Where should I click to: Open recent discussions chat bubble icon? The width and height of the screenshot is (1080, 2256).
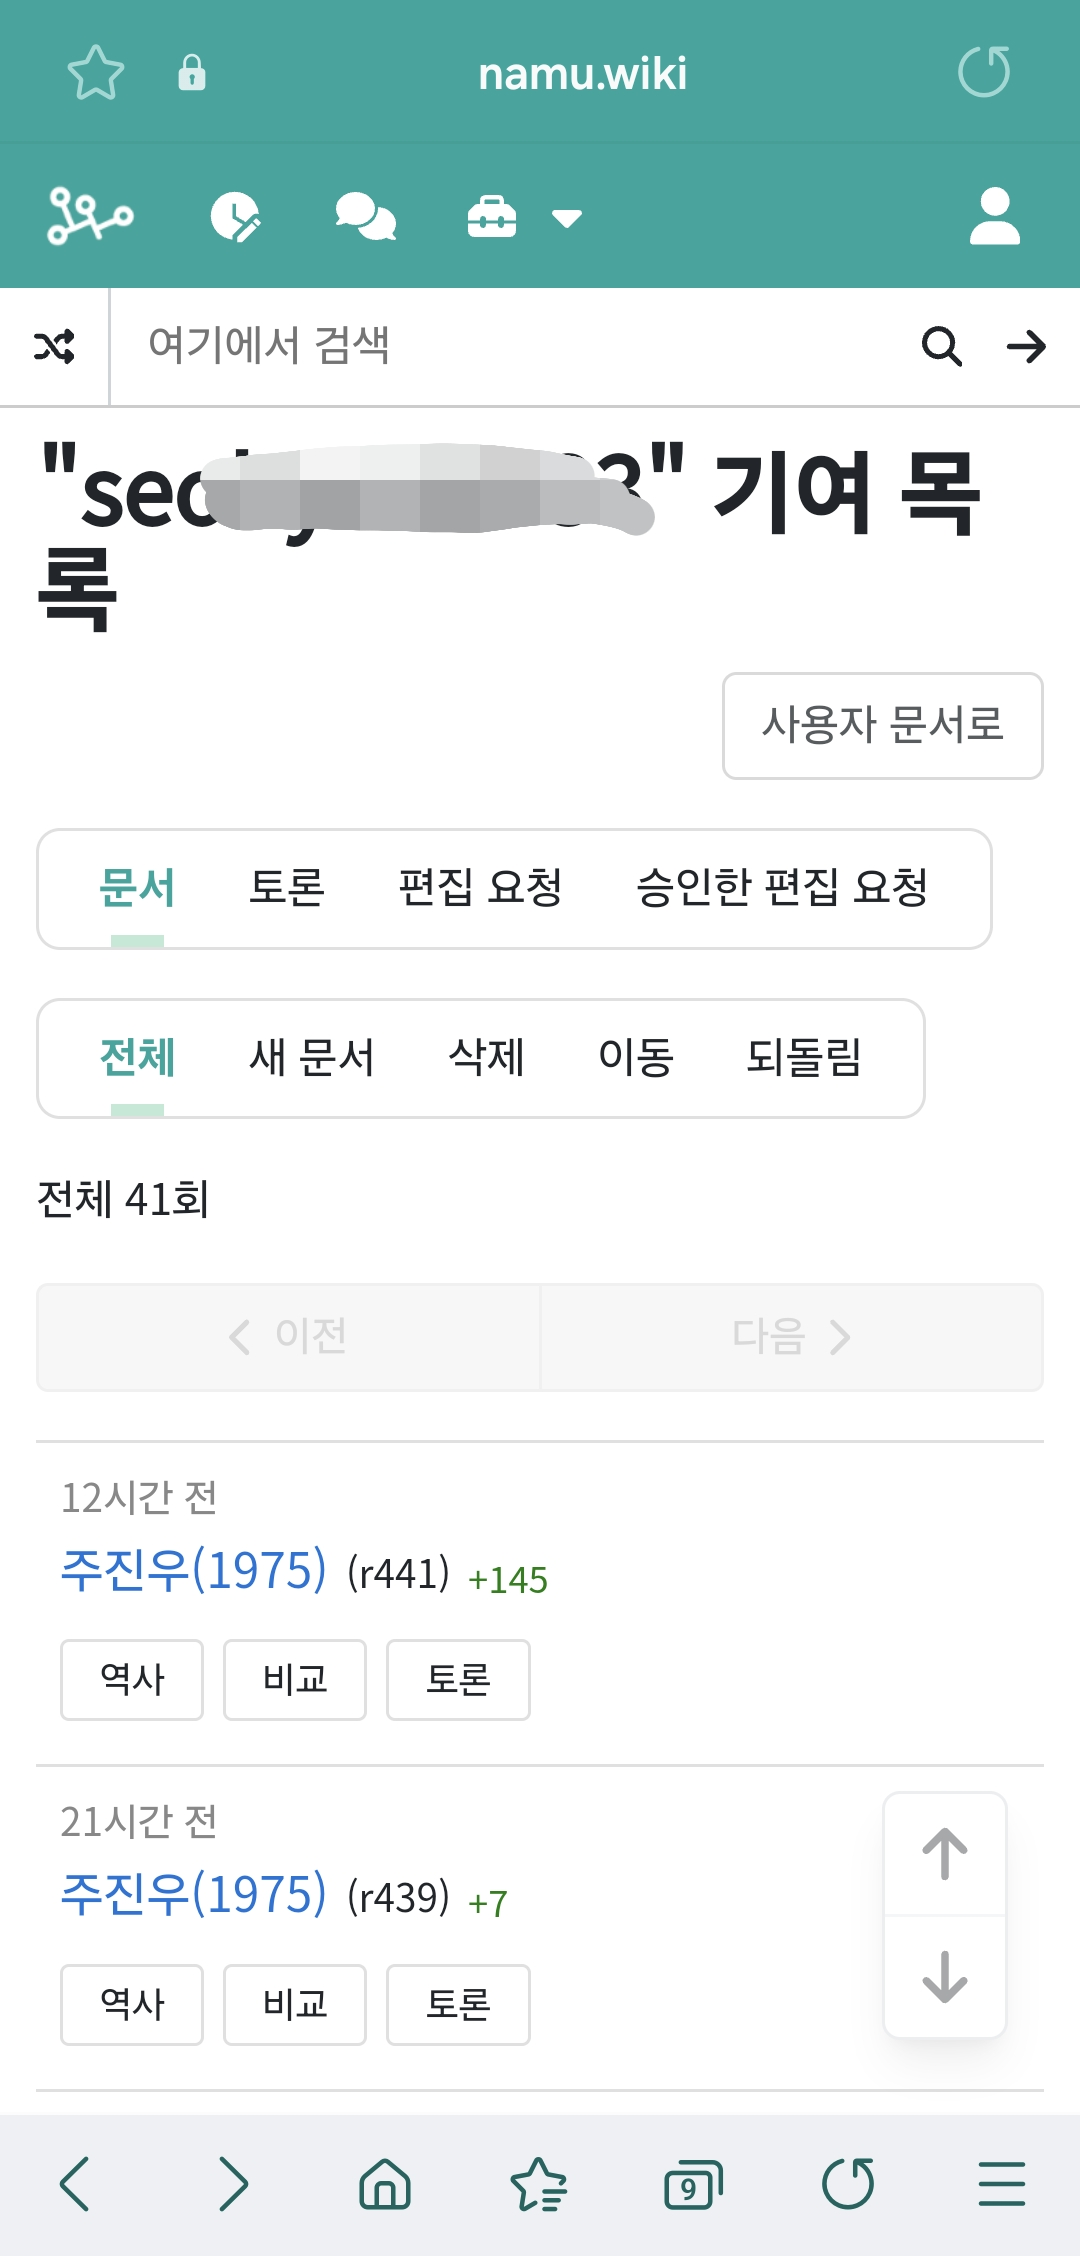pos(365,216)
